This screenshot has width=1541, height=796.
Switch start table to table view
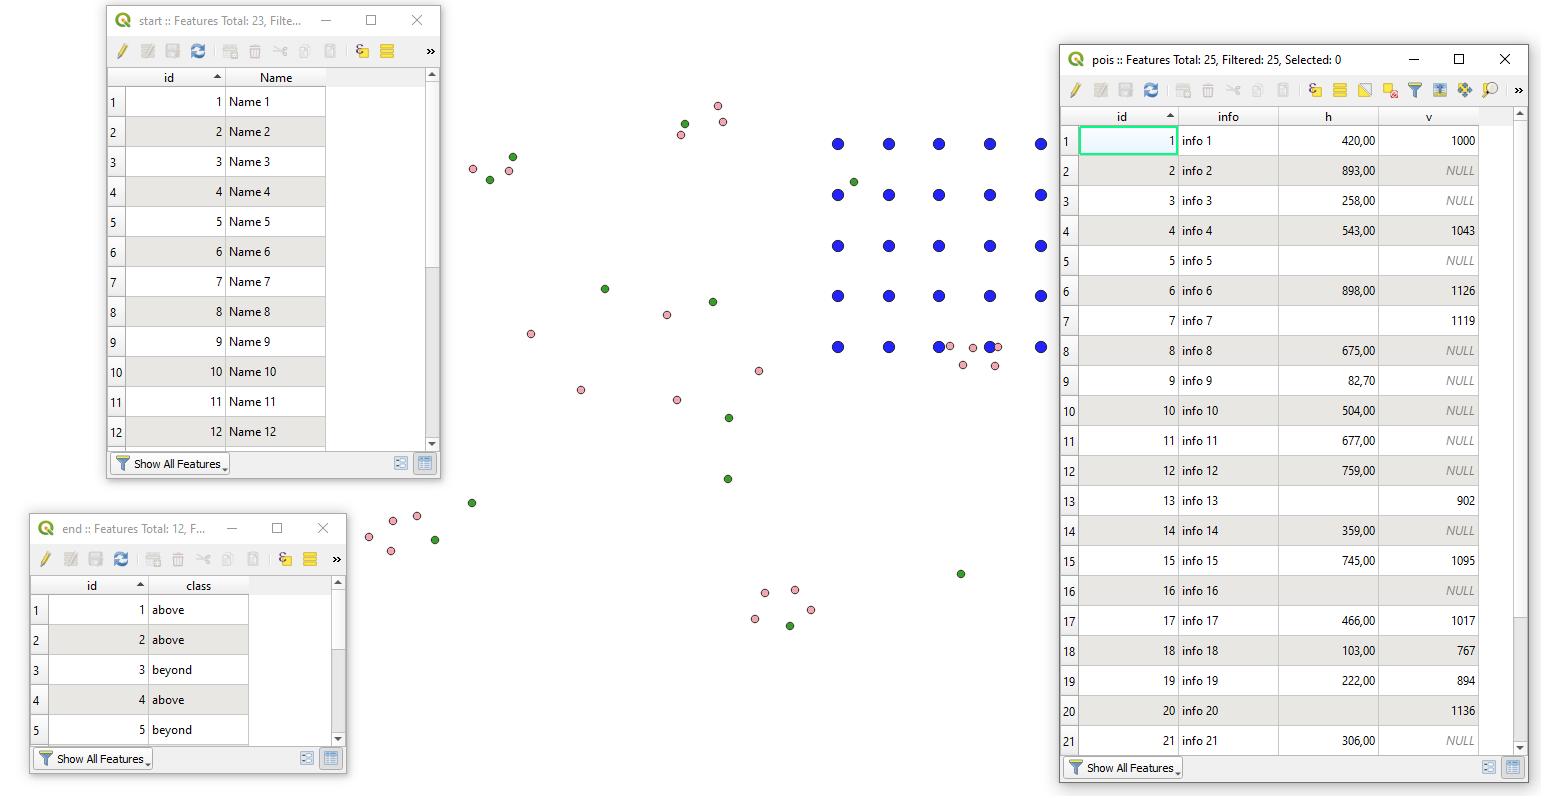coord(425,463)
